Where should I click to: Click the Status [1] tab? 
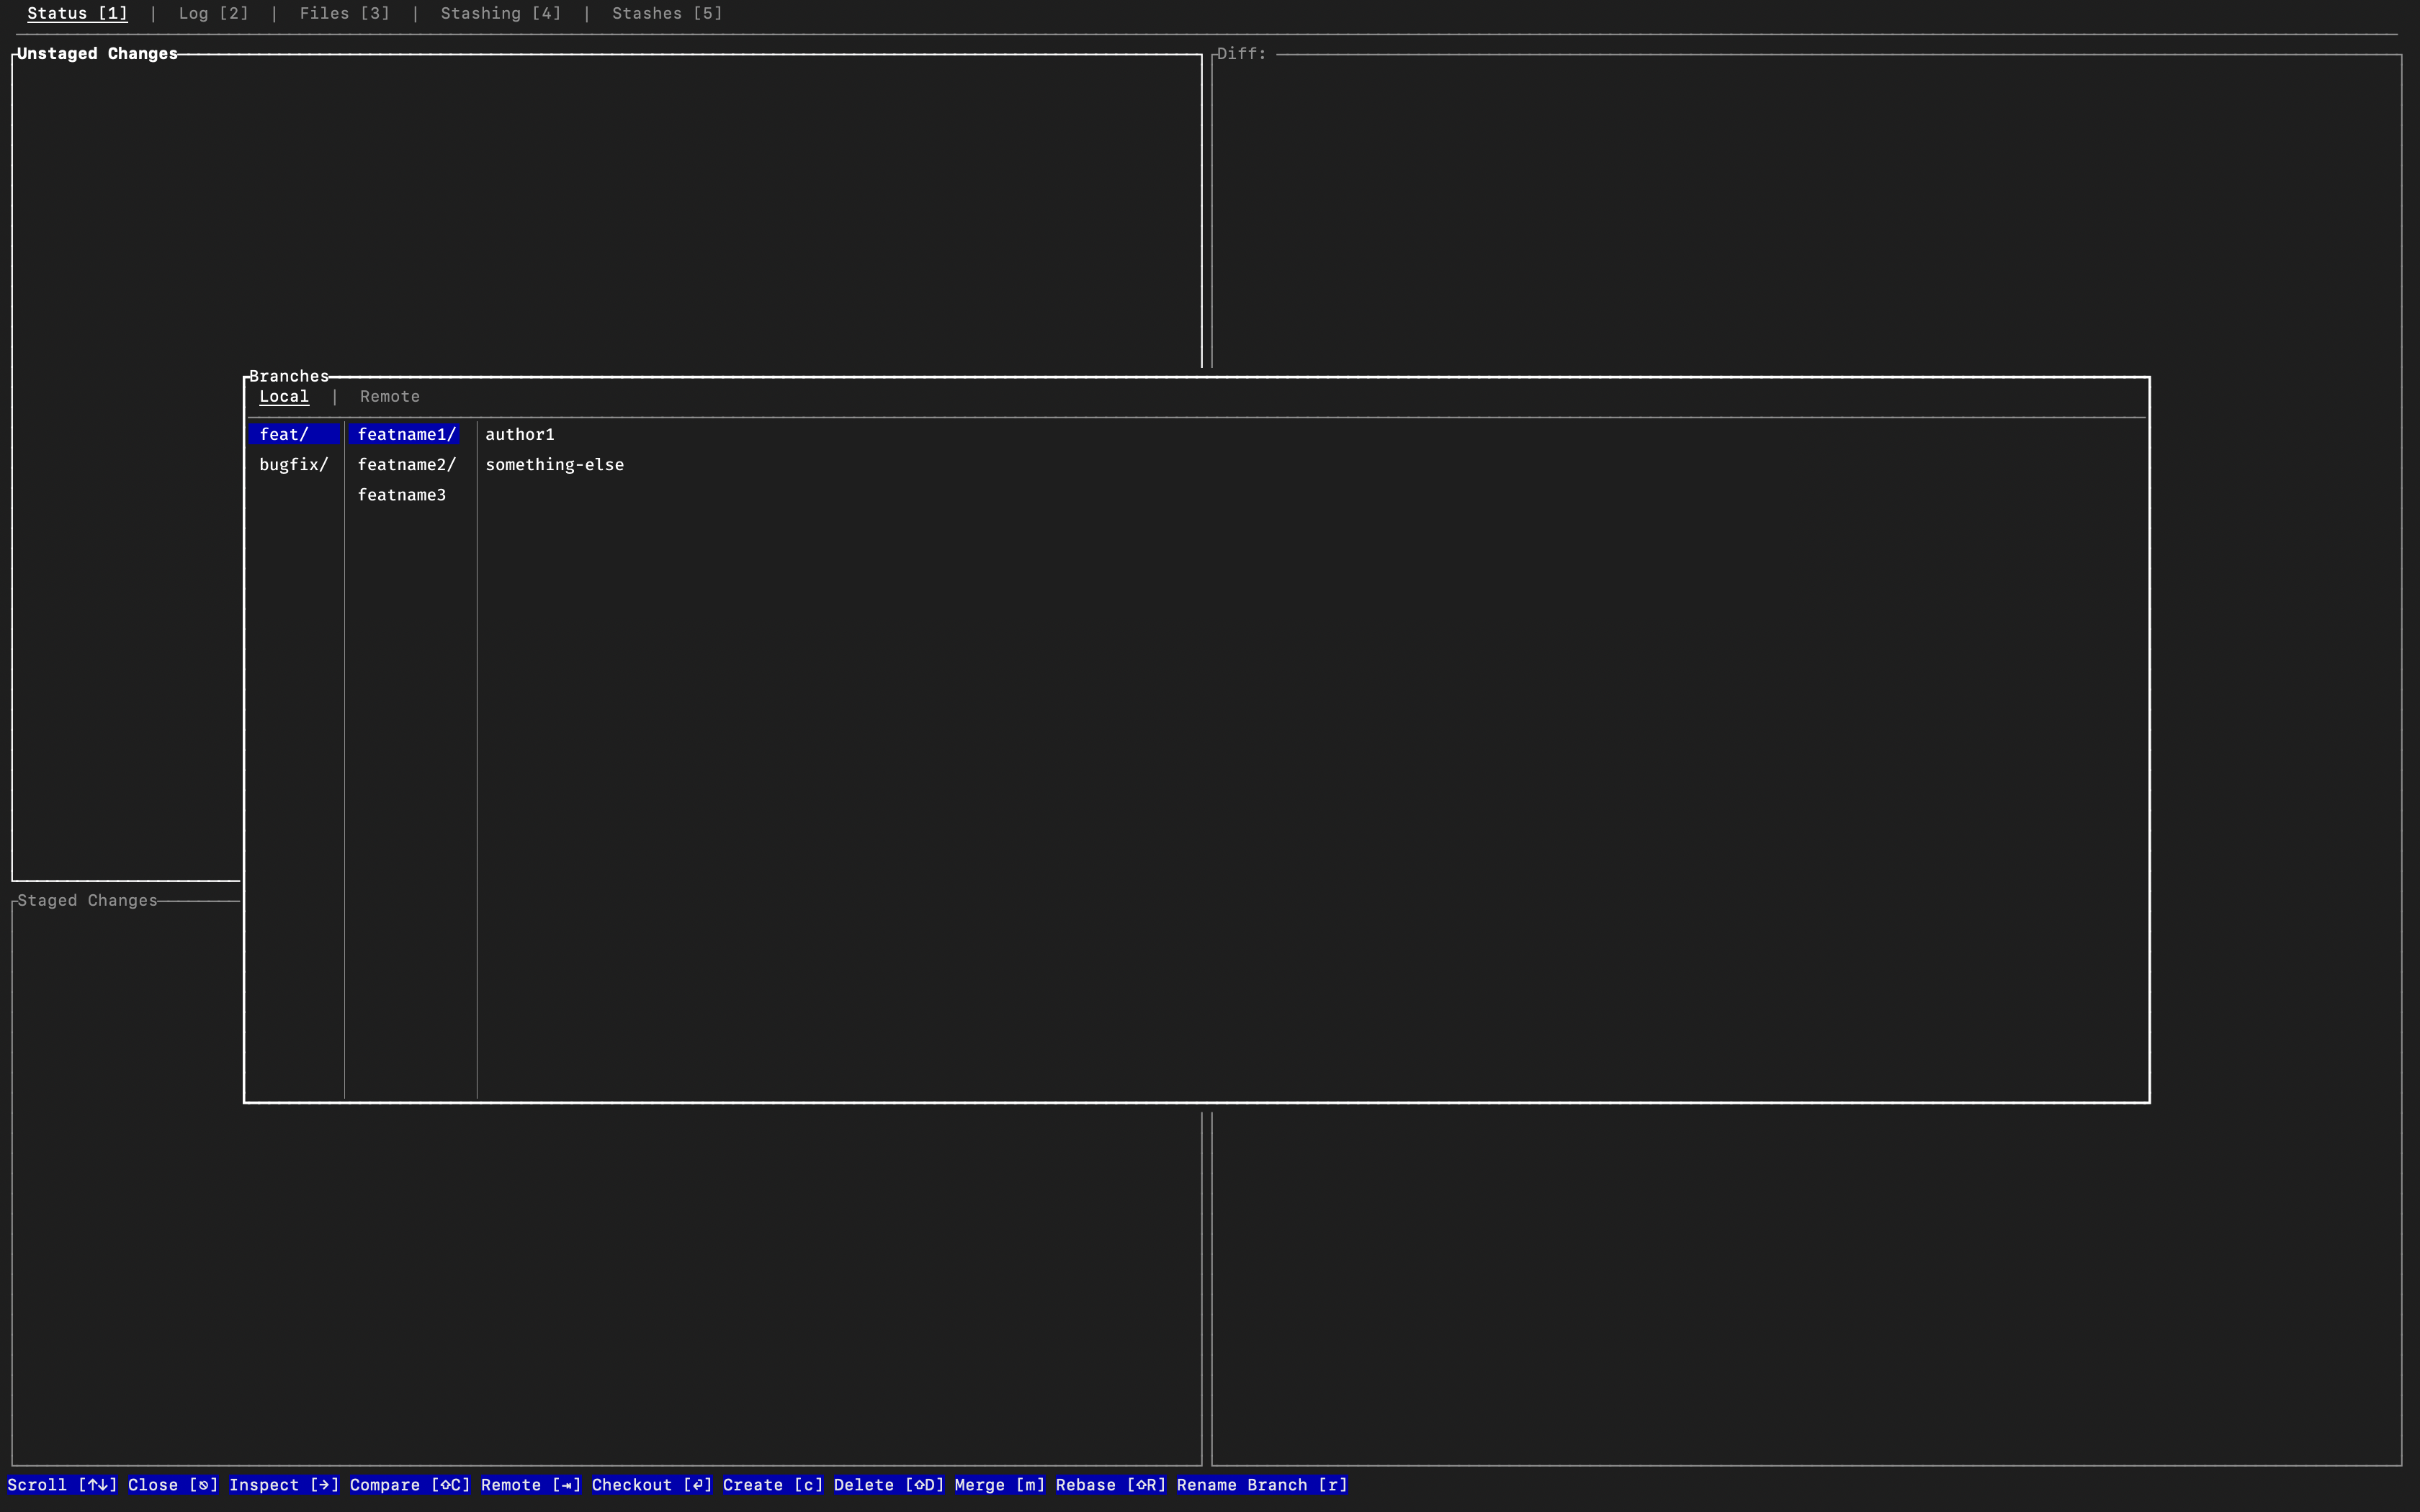77,13
